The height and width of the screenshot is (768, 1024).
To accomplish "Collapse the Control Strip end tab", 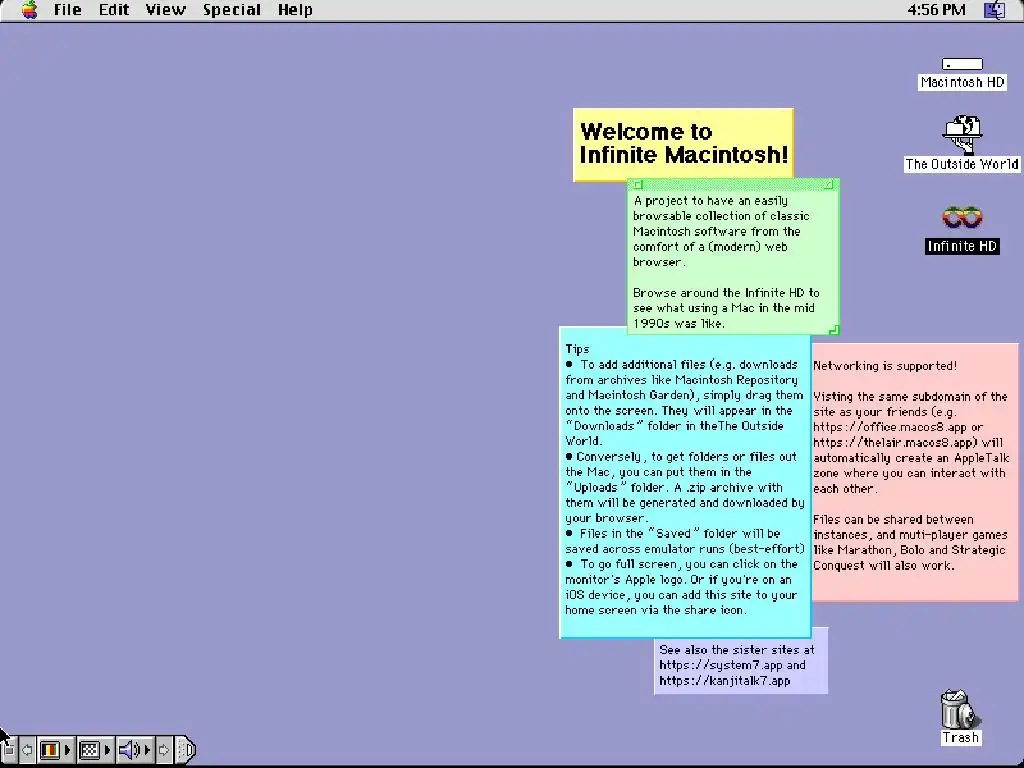I will click(x=186, y=750).
